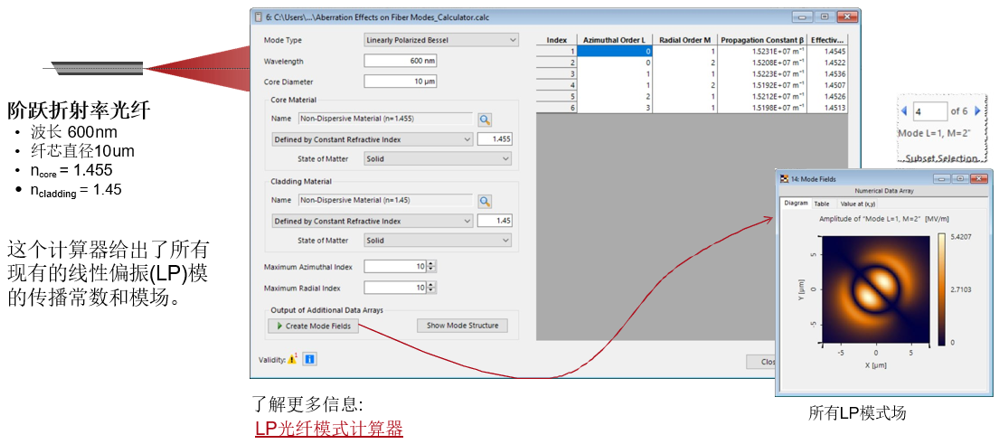Open the Core Material magnifier search icon
Screen dimensions: 1004x444
485,119
